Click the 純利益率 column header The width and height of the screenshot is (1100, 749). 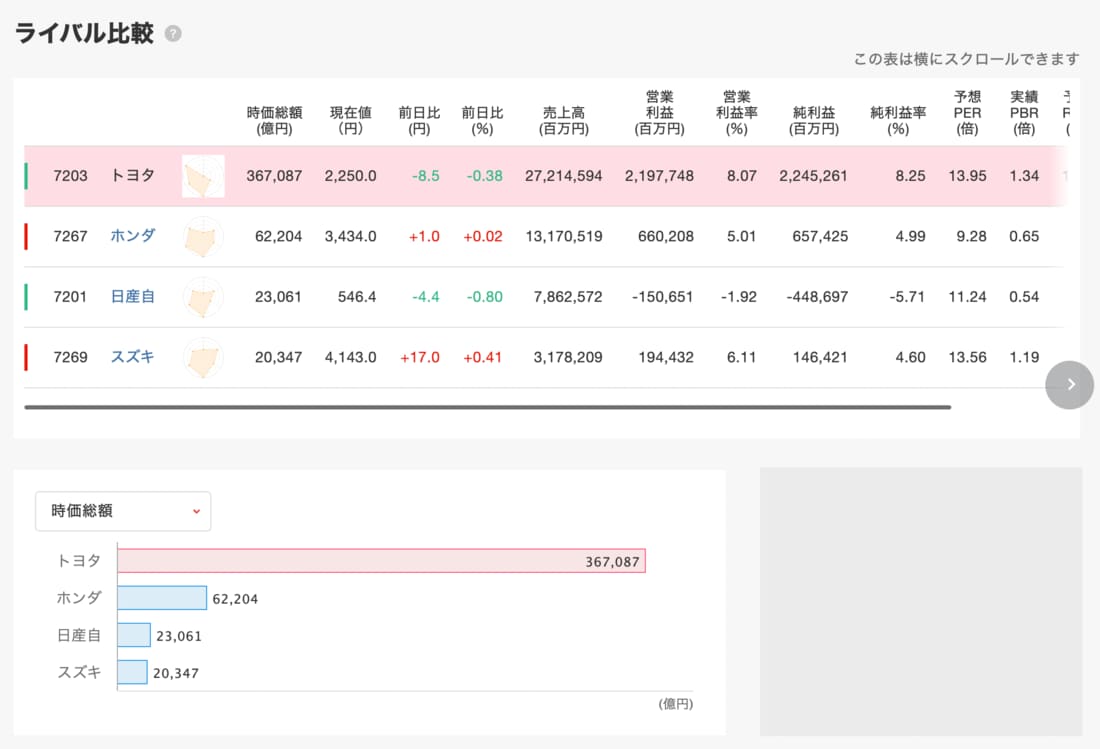coord(898,121)
